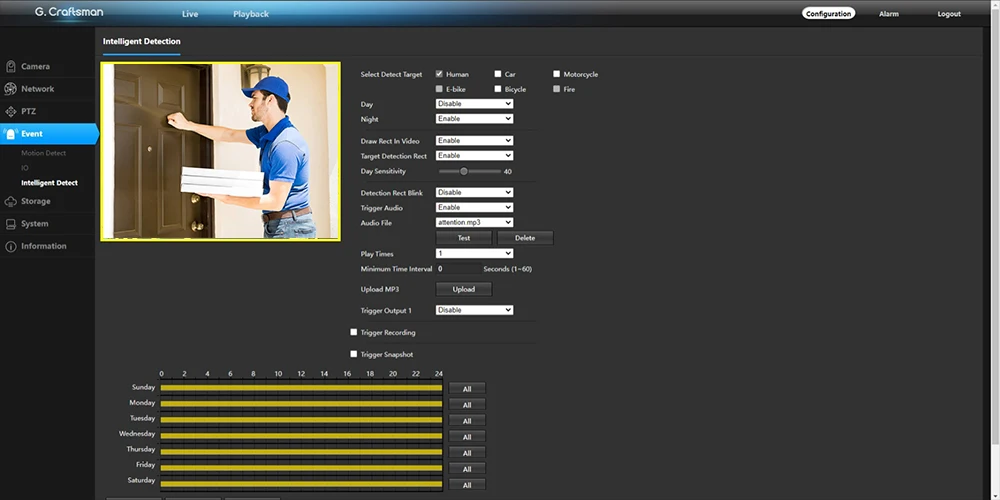The height and width of the screenshot is (500, 1000).
Task: Click the Event bell icon
Action: coord(11,134)
